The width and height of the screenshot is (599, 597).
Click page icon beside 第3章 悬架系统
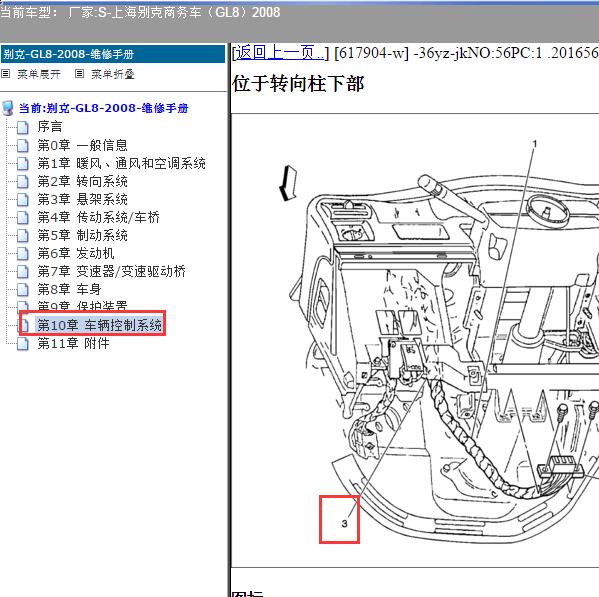tap(23, 199)
